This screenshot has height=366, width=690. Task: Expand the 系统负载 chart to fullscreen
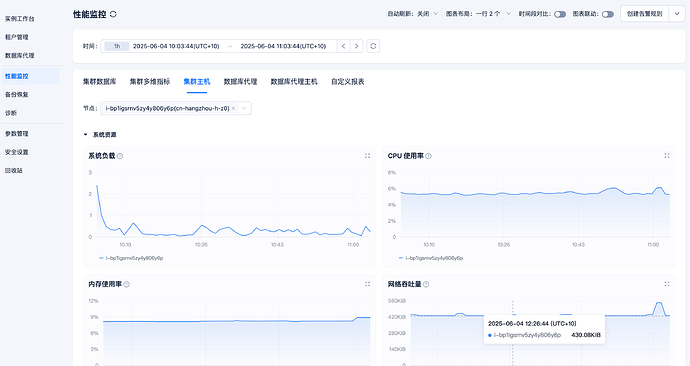pyautogui.click(x=367, y=156)
